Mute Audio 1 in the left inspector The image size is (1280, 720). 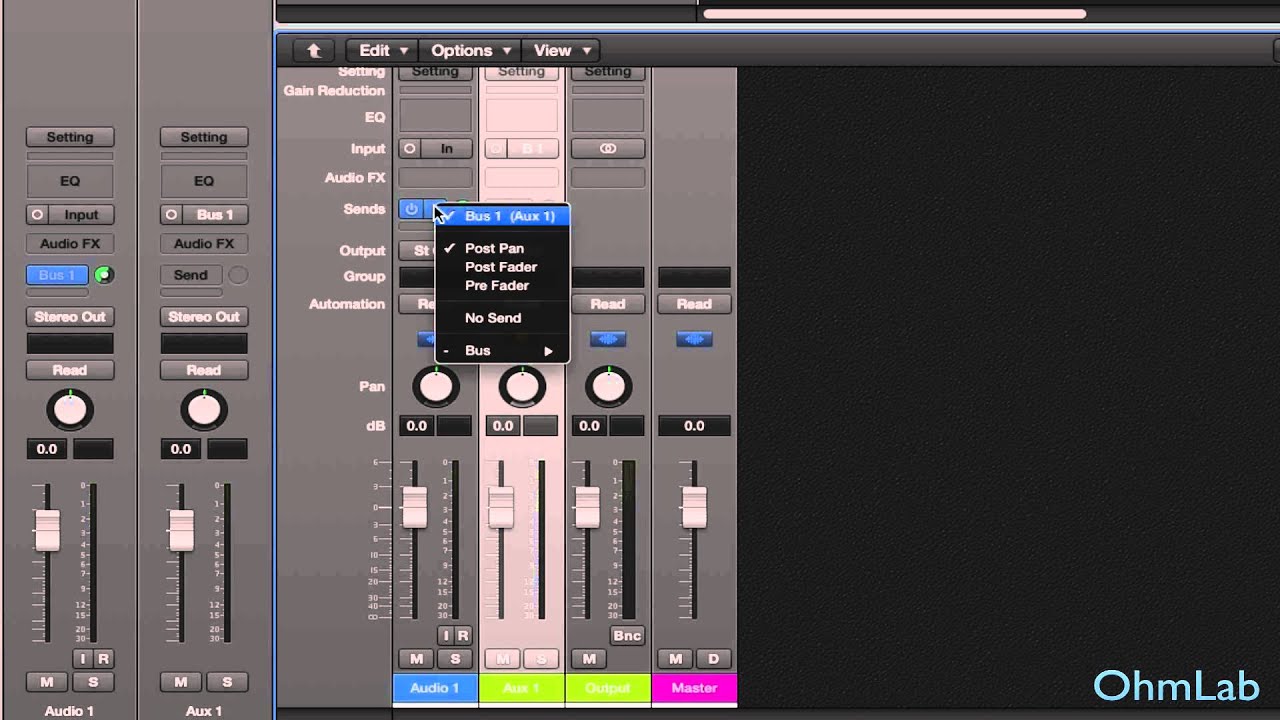46,682
